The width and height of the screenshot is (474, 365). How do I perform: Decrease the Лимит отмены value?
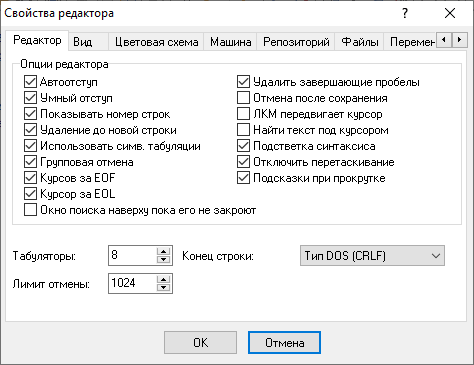163,288
